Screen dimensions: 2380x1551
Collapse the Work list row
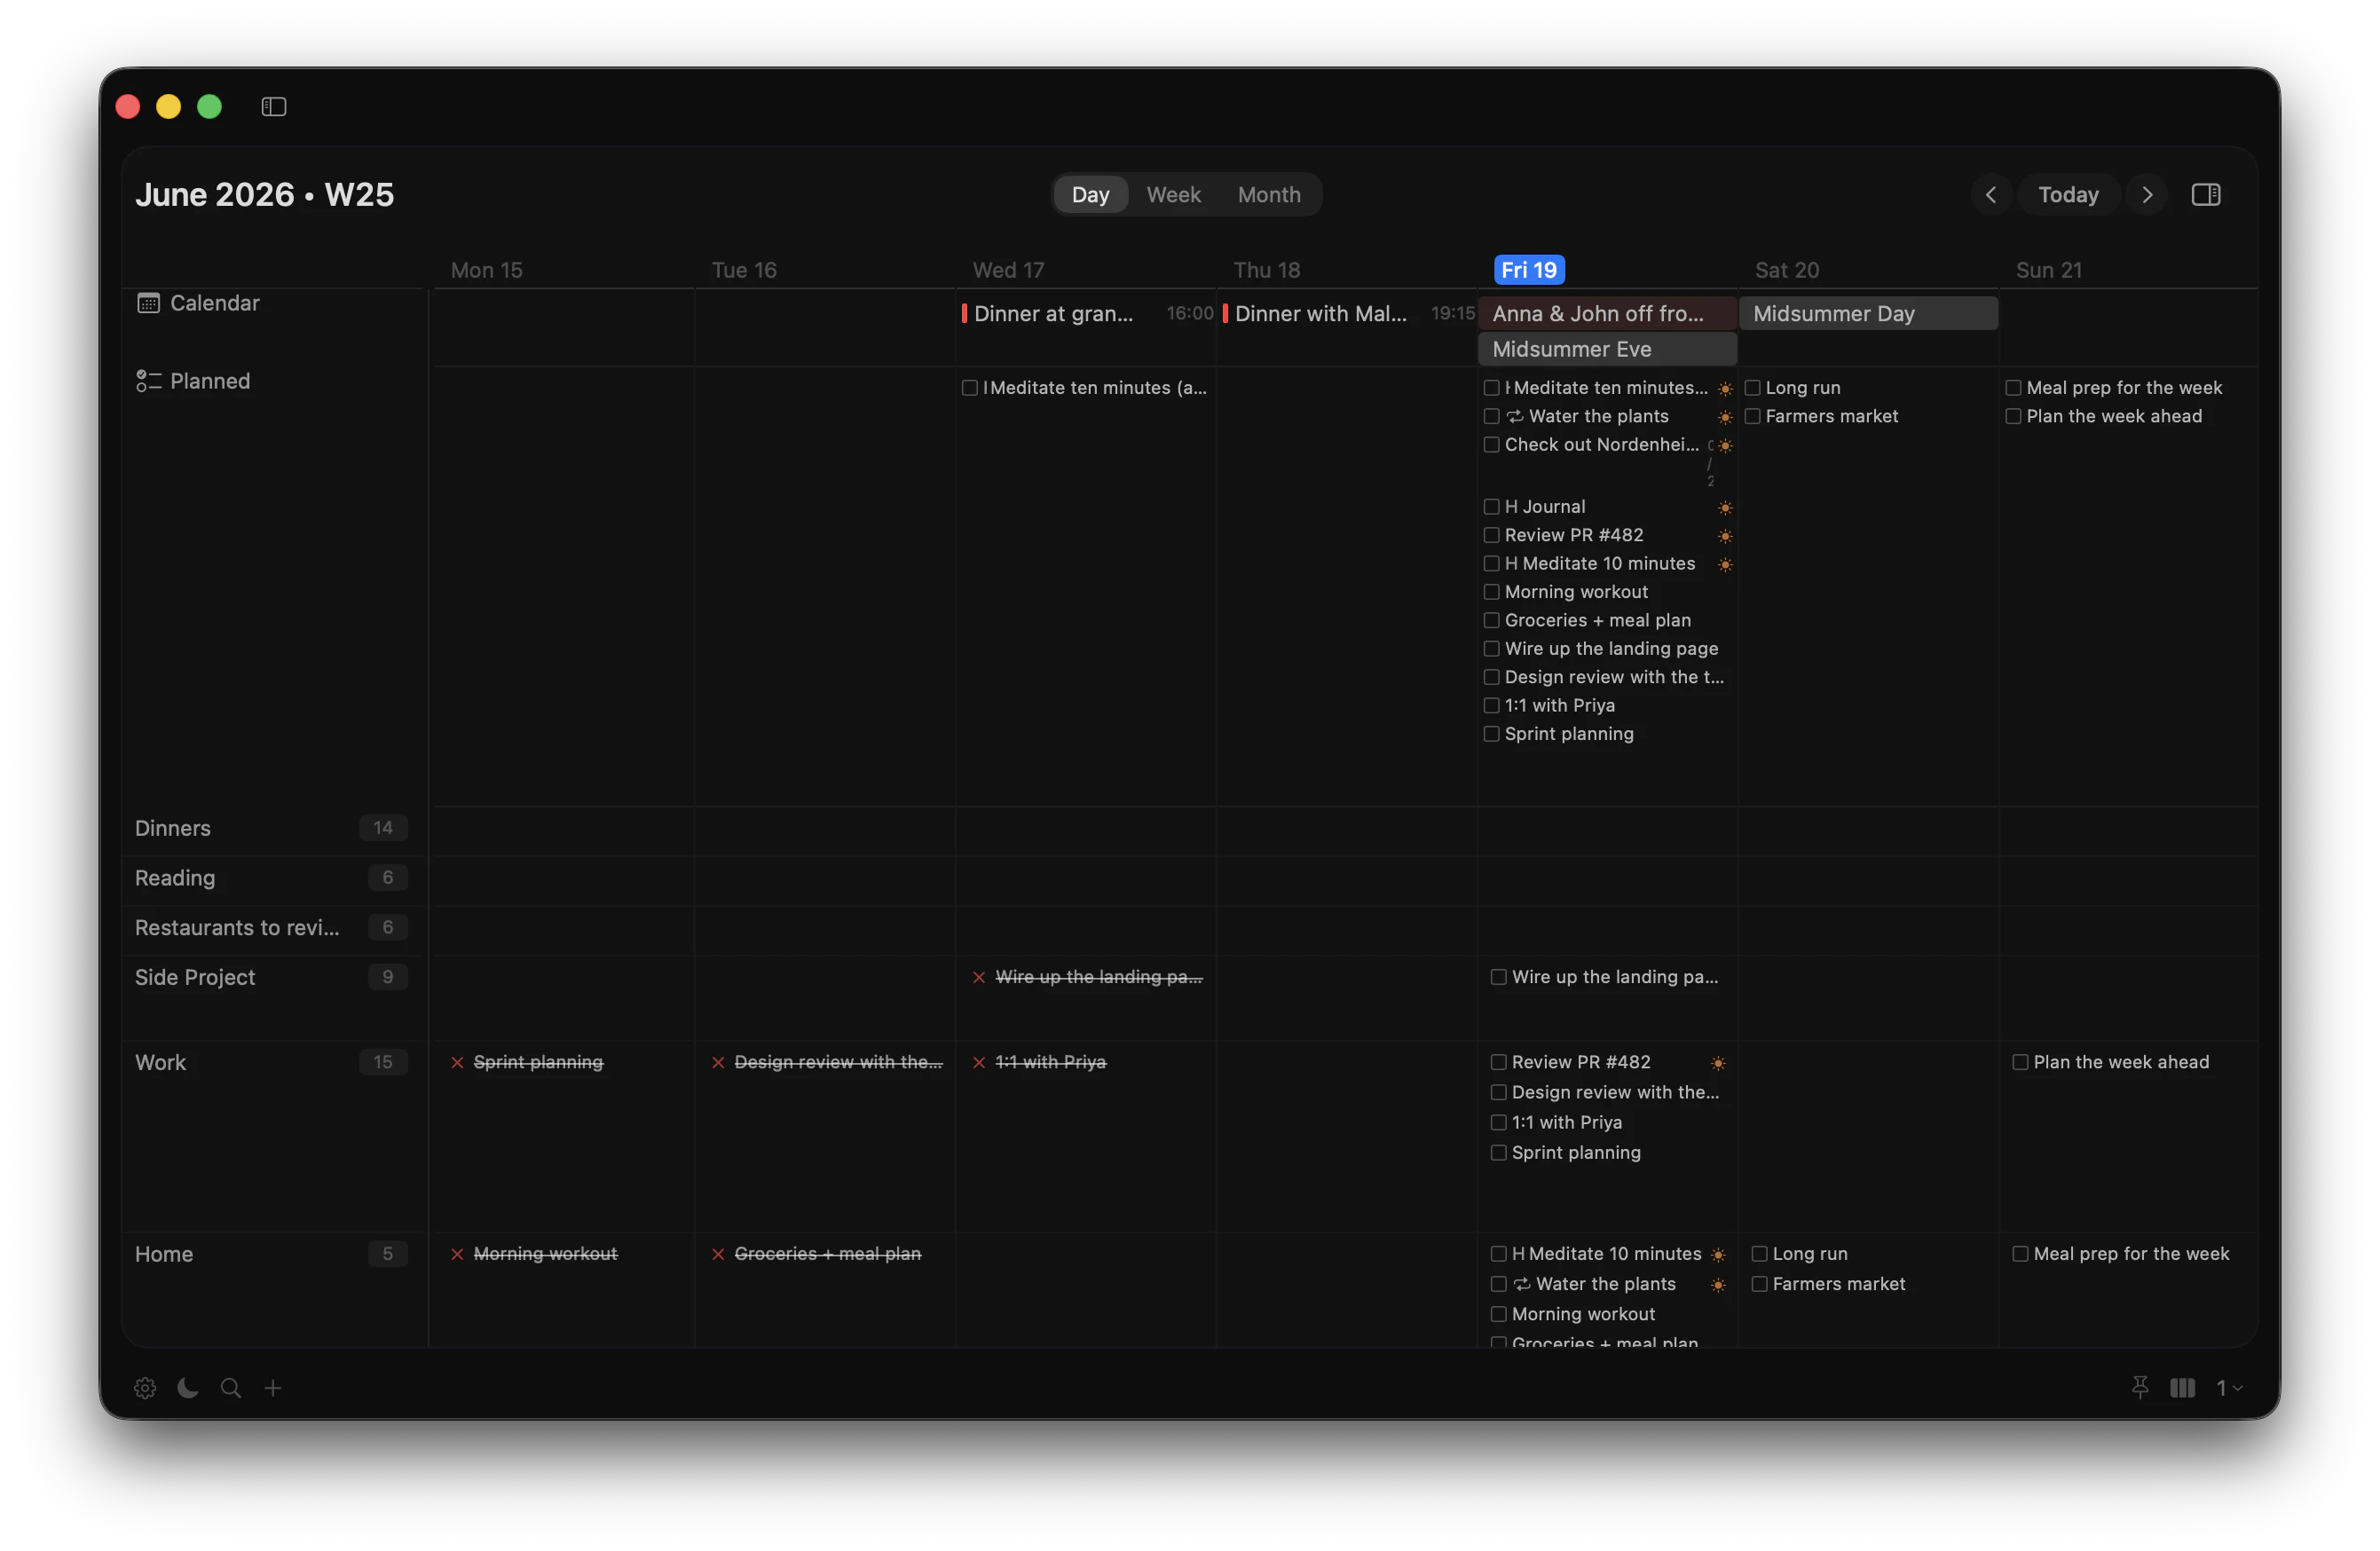point(271,1062)
